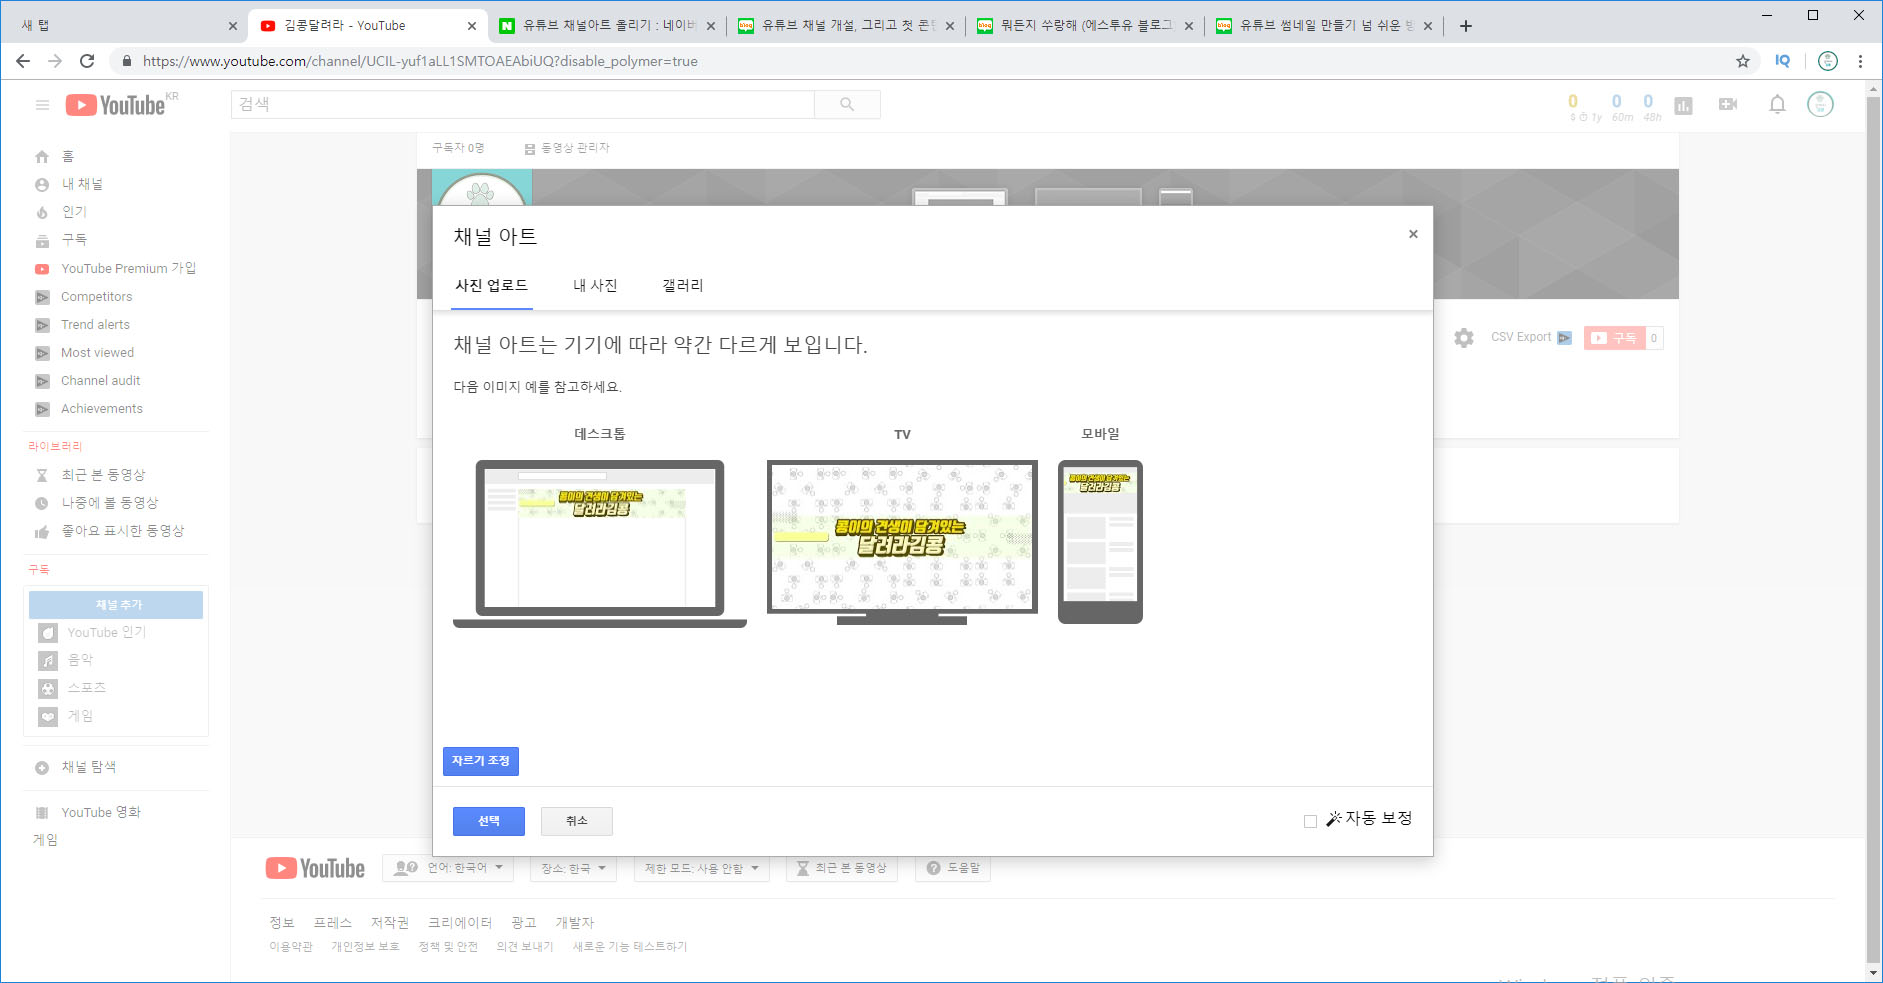Switch to 사진 업로드 tab
The height and width of the screenshot is (983, 1883).
[x=491, y=285]
